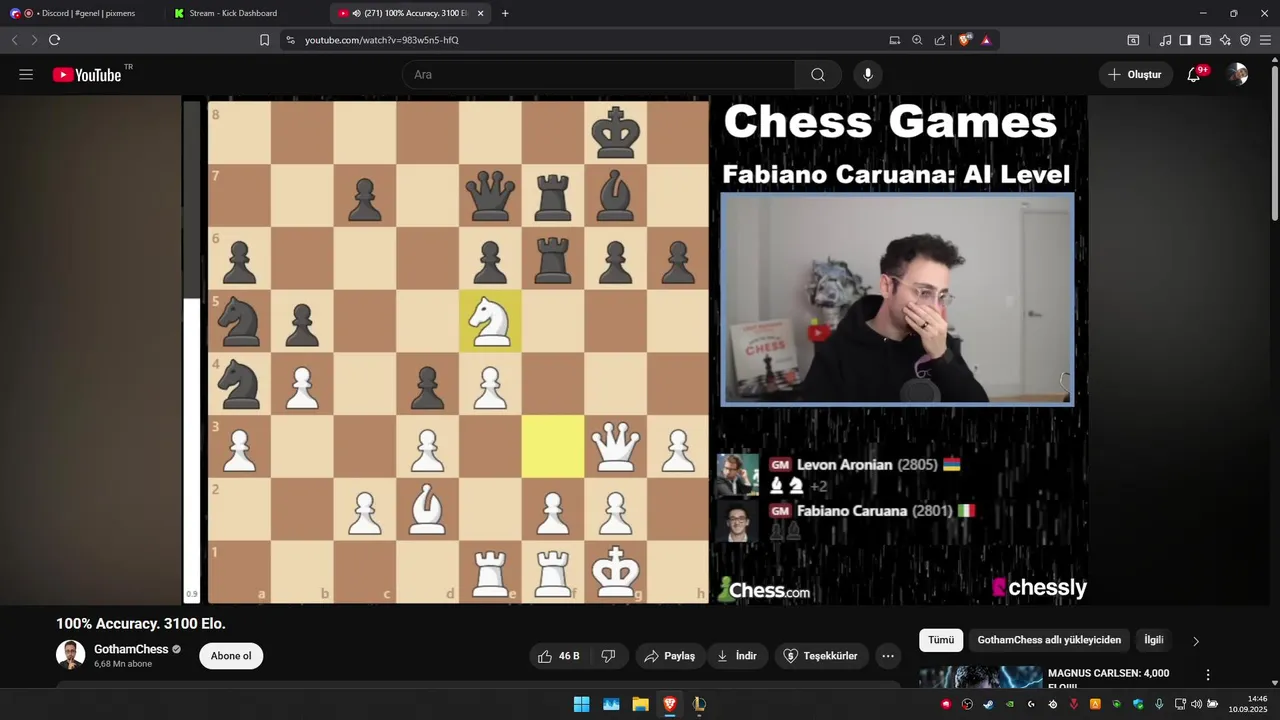Click the Teşekkürler thanks button
The width and height of the screenshot is (1280, 720).
[820, 656]
